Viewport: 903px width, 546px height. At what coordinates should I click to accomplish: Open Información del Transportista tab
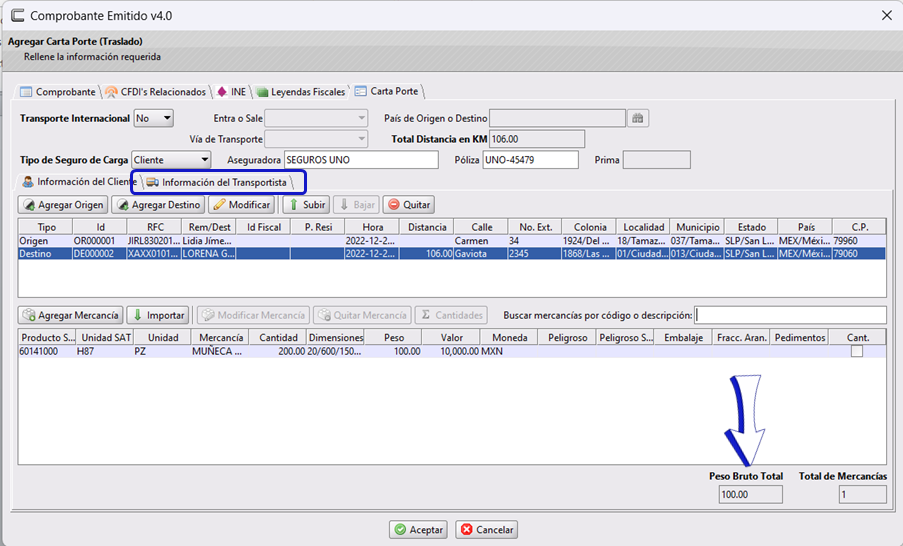click(218, 183)
